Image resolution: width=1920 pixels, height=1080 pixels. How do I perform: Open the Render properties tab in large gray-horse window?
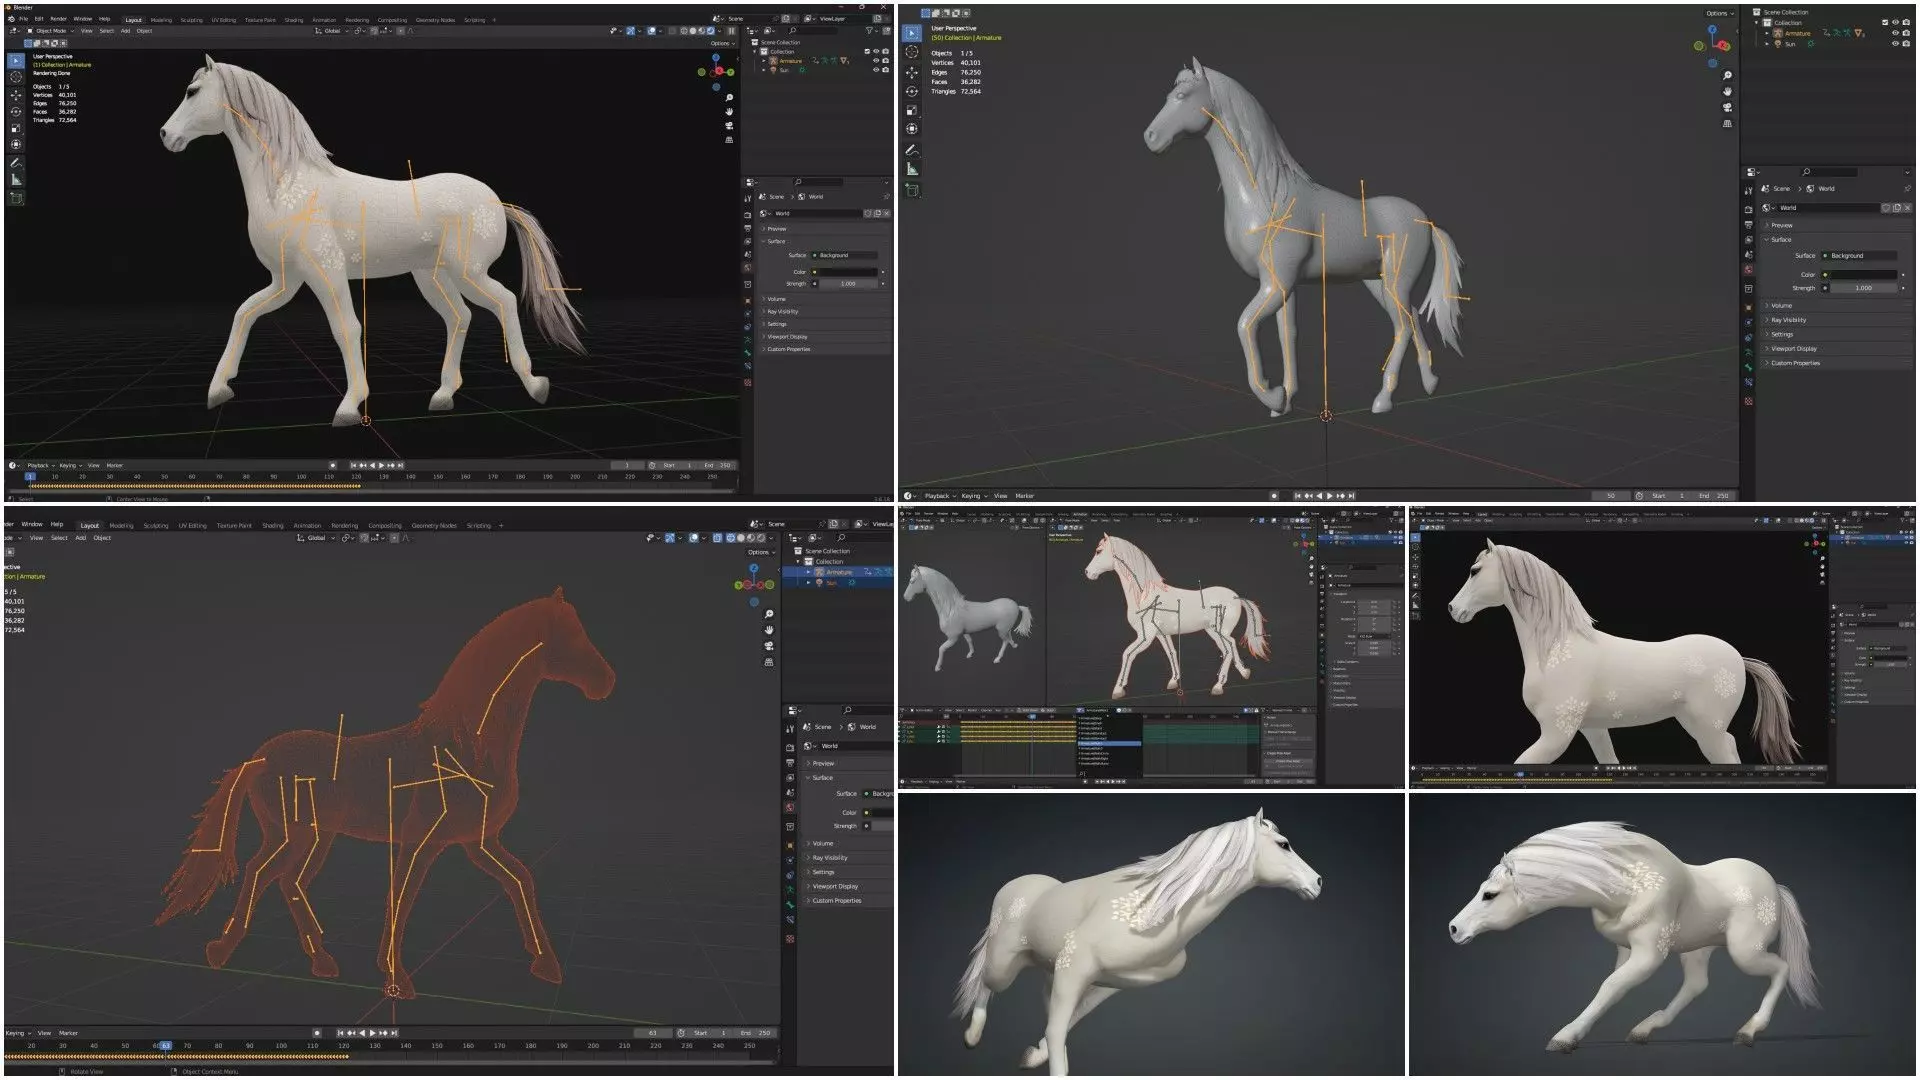[x=1748, y=210]
